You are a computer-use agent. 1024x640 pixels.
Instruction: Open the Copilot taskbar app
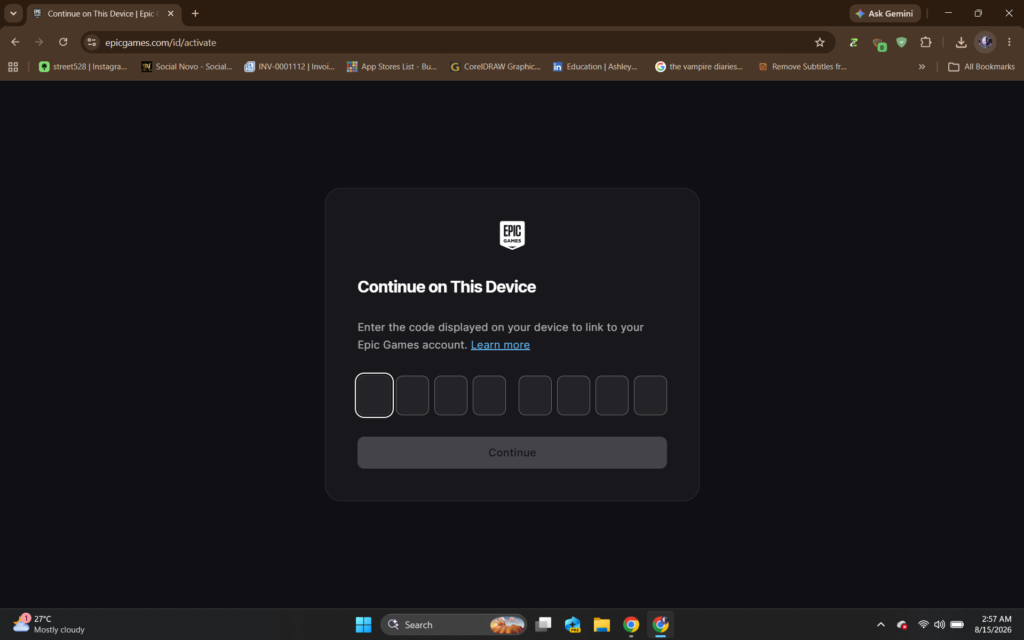point(573,624)
